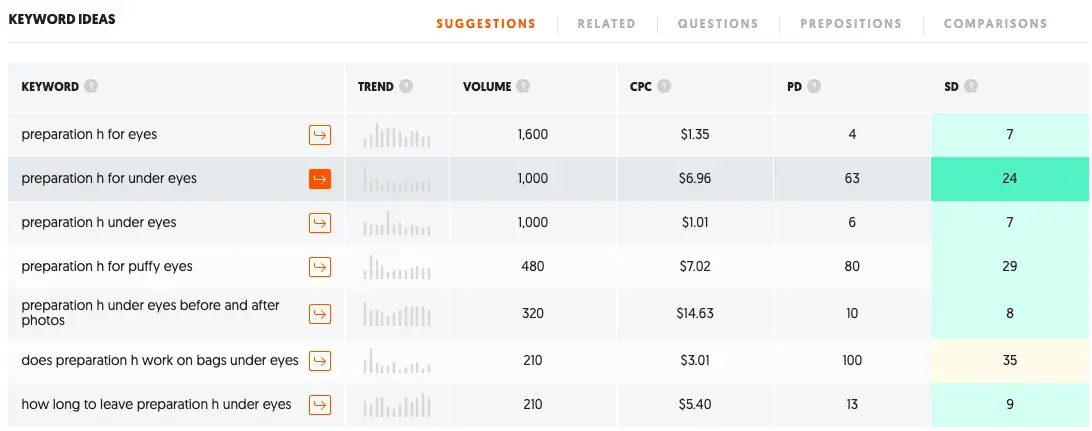This screenshot has height=431, width=1092.
Task: View trend chart thumbnail for 'preparation h for eyes'
Action: (x=397, y=134)
